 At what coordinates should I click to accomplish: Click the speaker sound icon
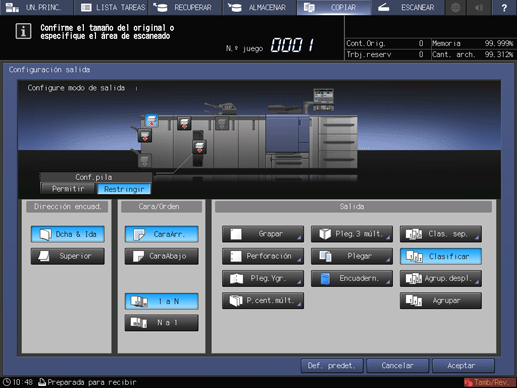click(479, 7)
